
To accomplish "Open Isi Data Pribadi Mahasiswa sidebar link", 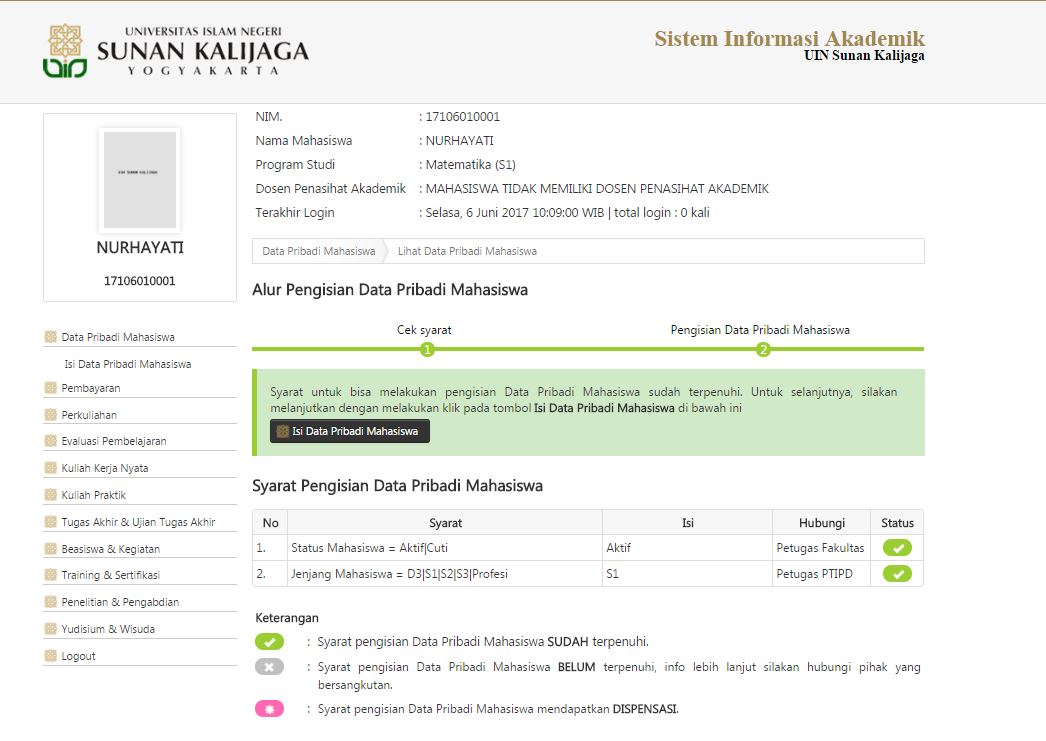I will (x=127, y=364).
